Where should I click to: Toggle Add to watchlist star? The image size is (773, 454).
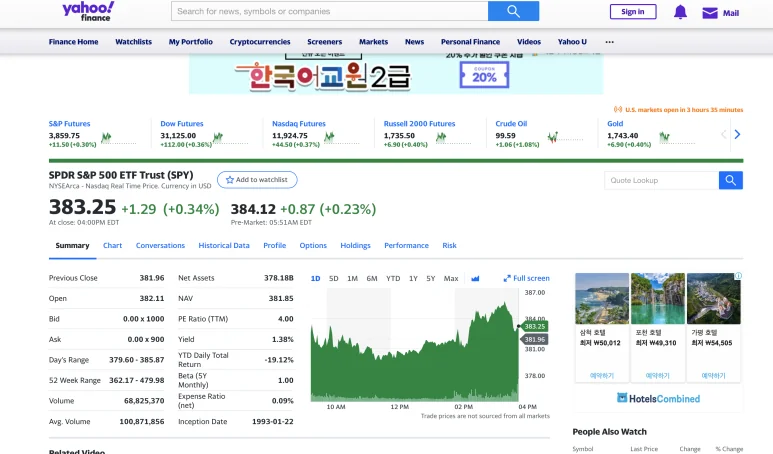(x=230, y=180)
